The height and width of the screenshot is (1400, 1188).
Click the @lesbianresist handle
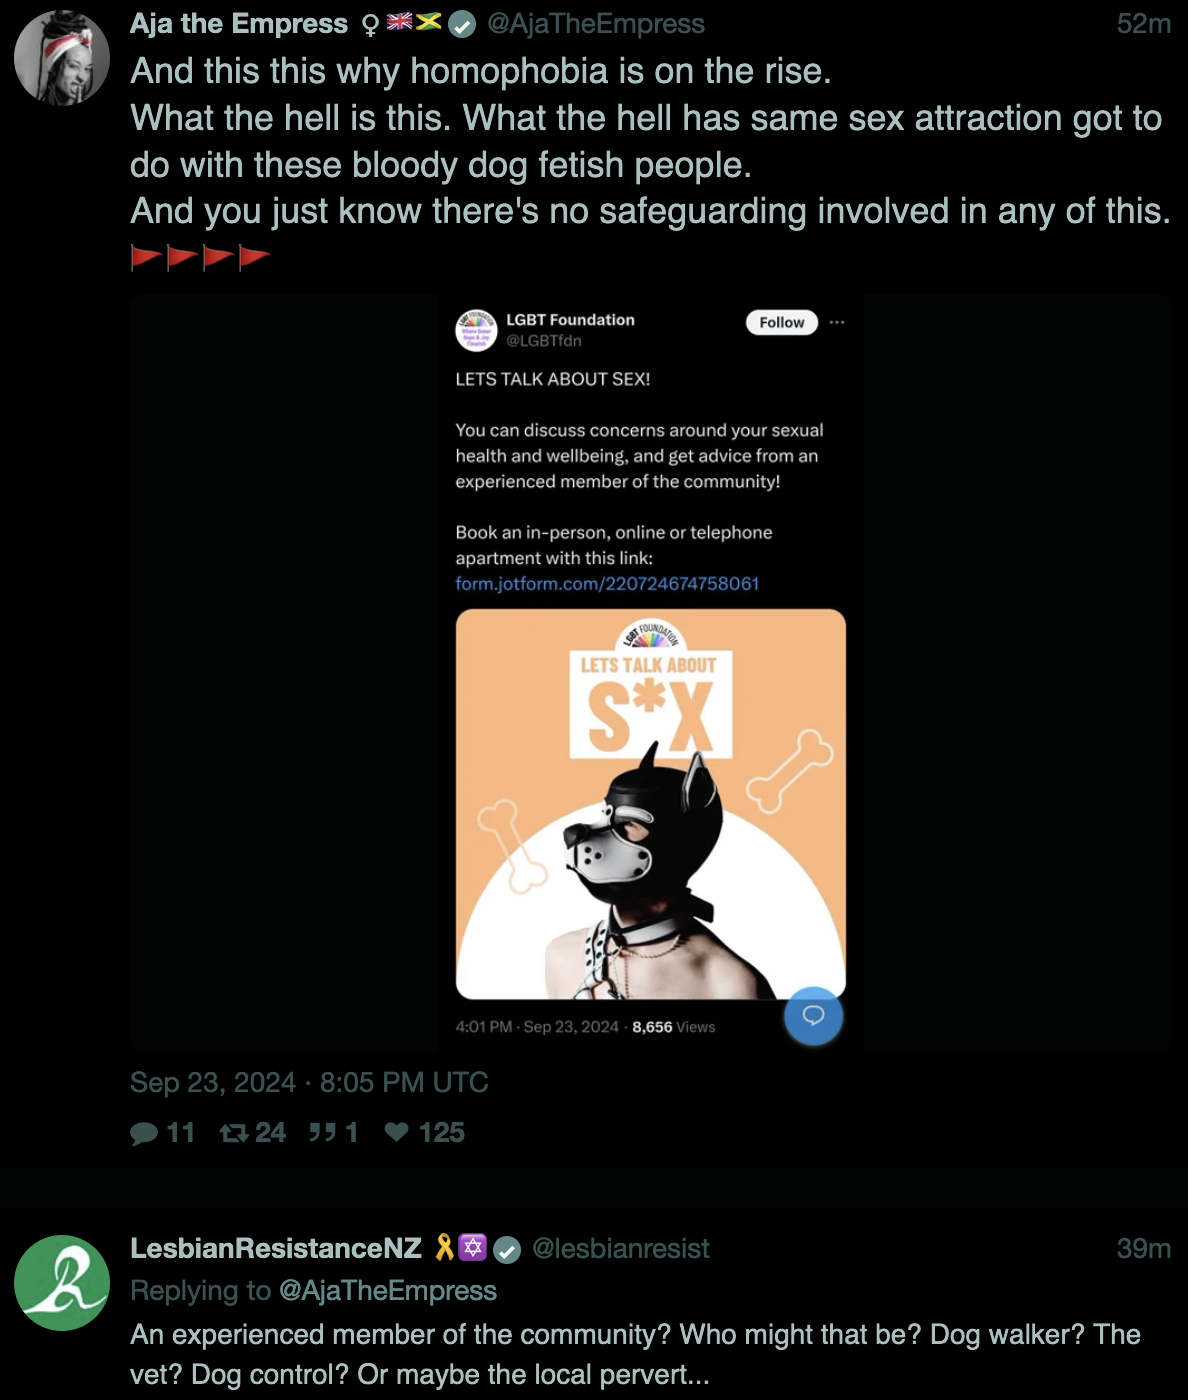(x=620, y=1249)
